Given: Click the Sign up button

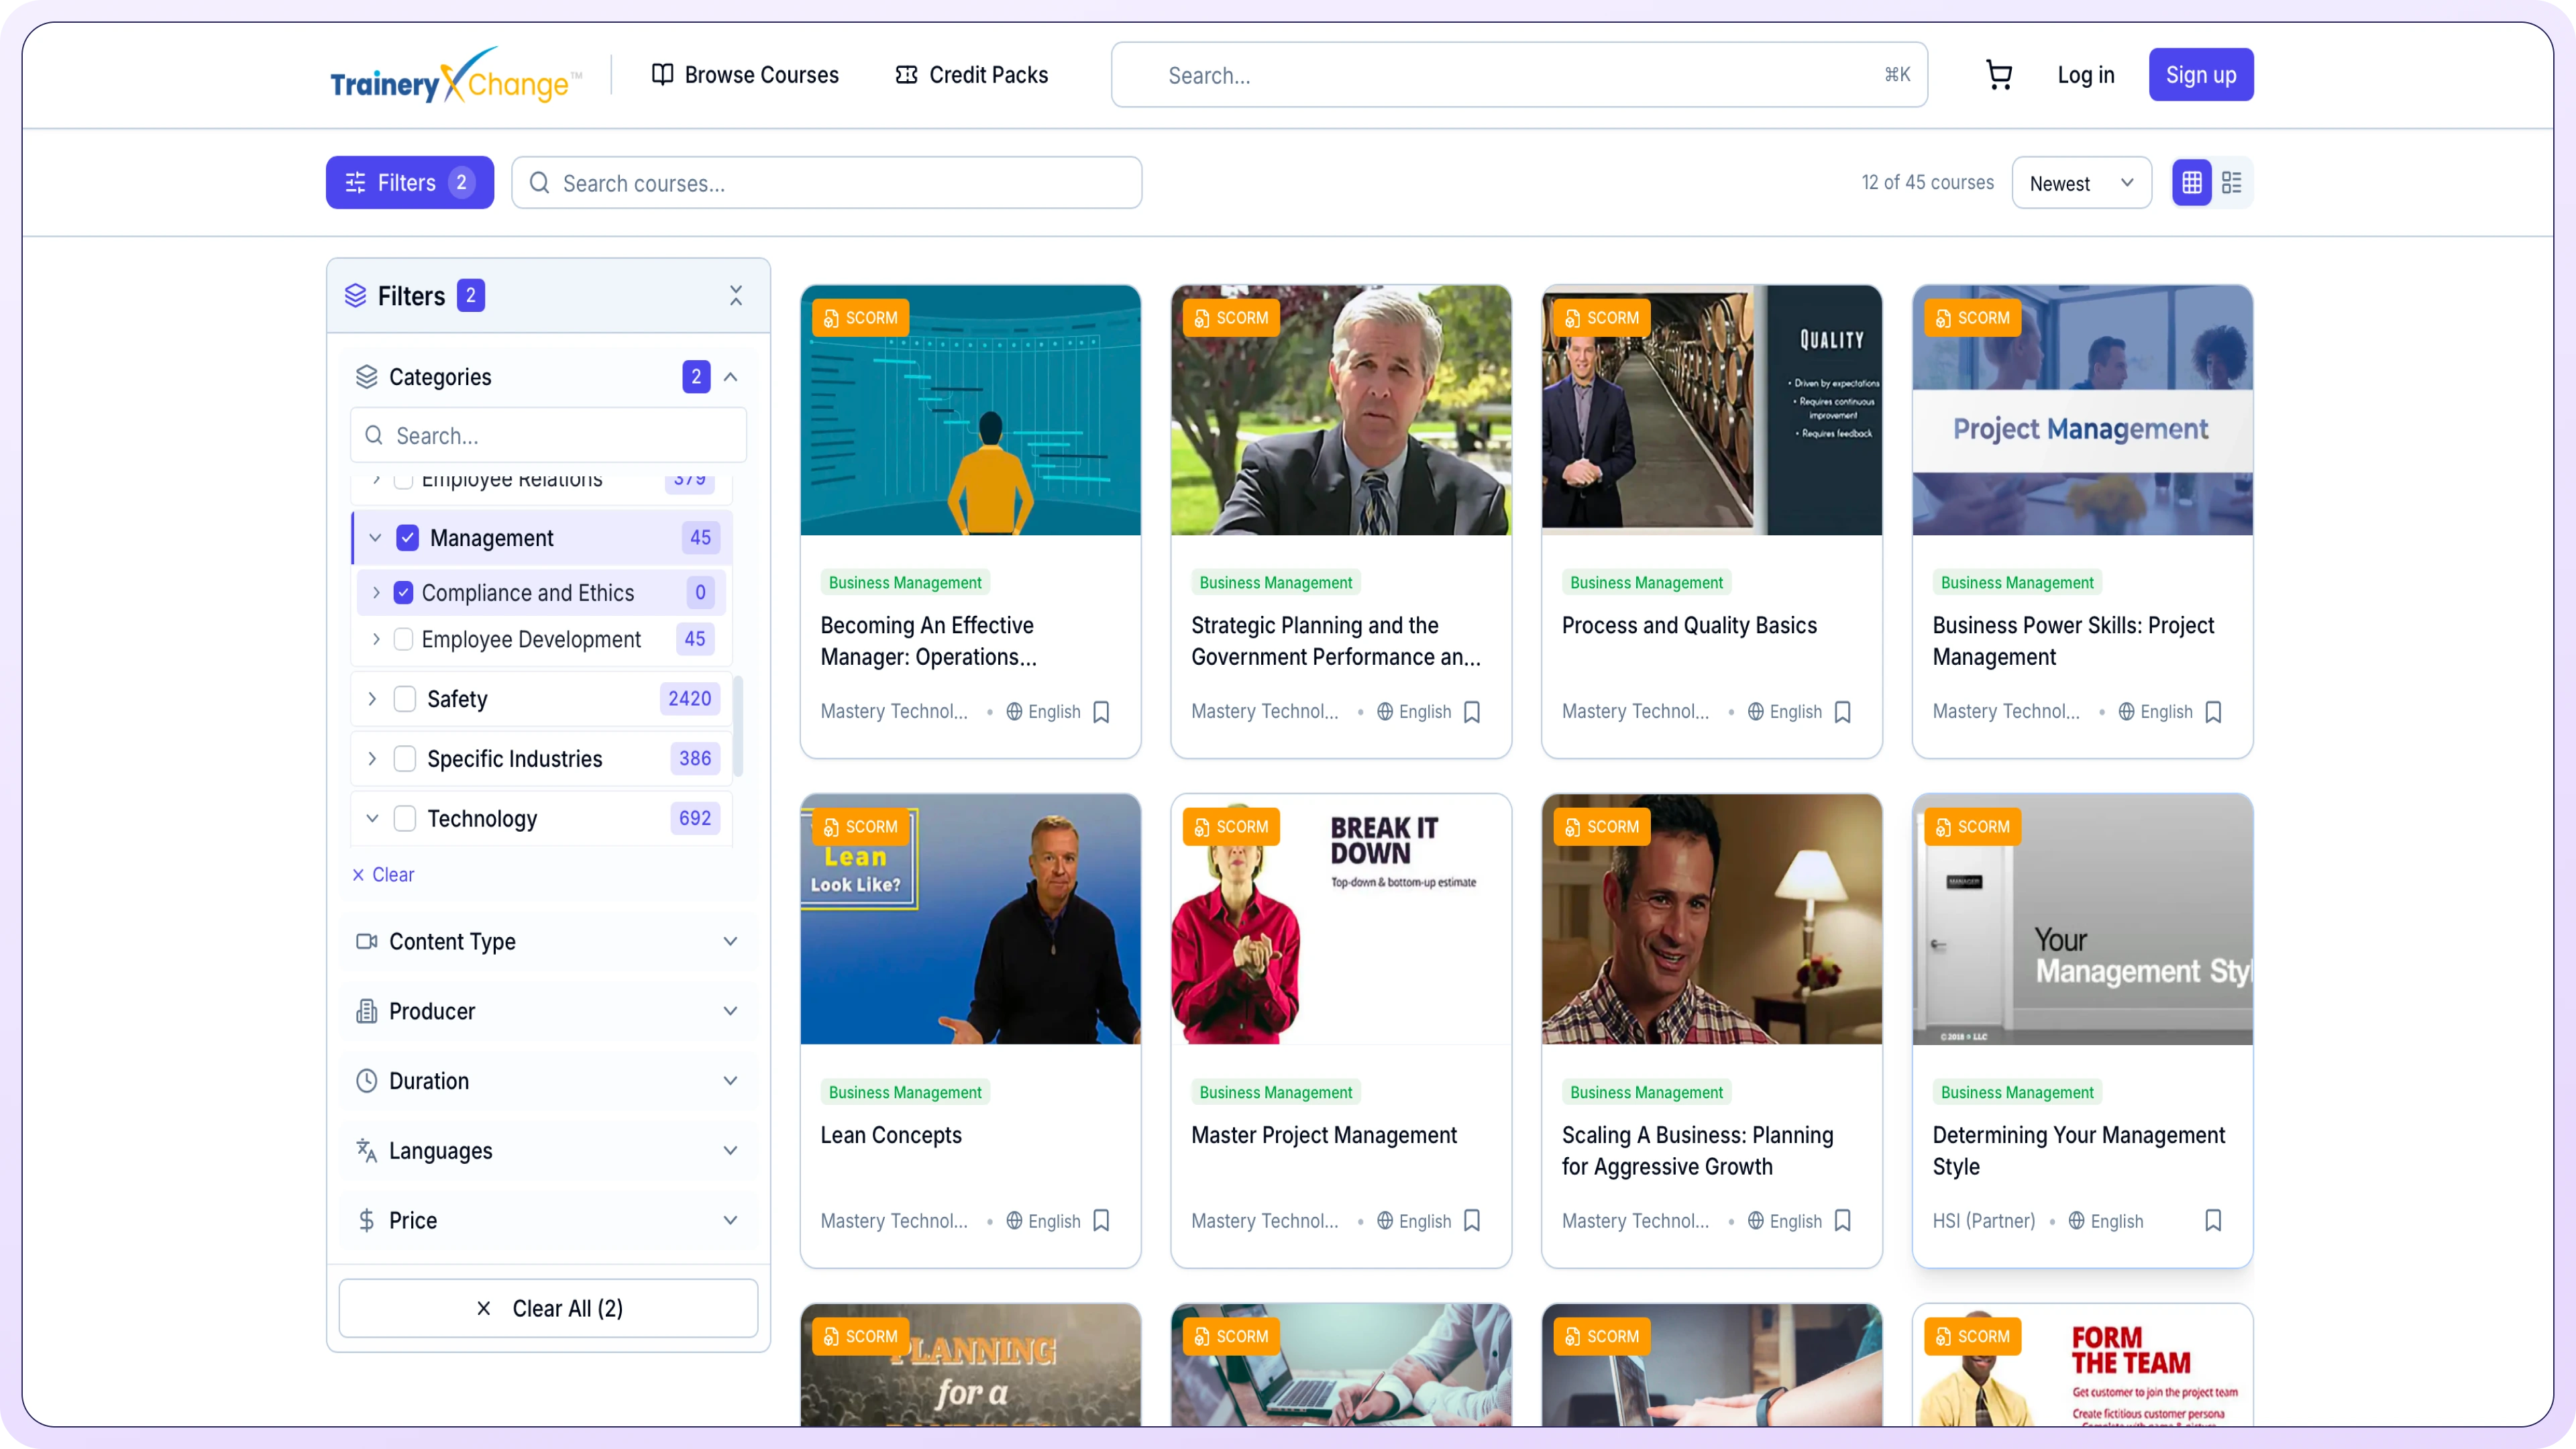Looking at the screenshot, I should tap(2200, 75).
